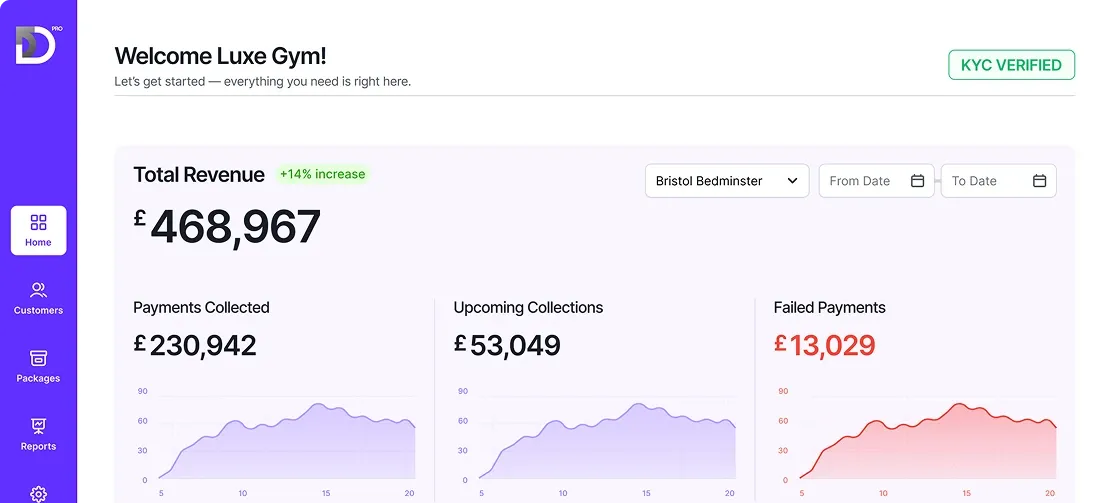This screenshot has height=503, width=1113.
Task: Click the calendar icon in From Date
Action: click(918, 181)
